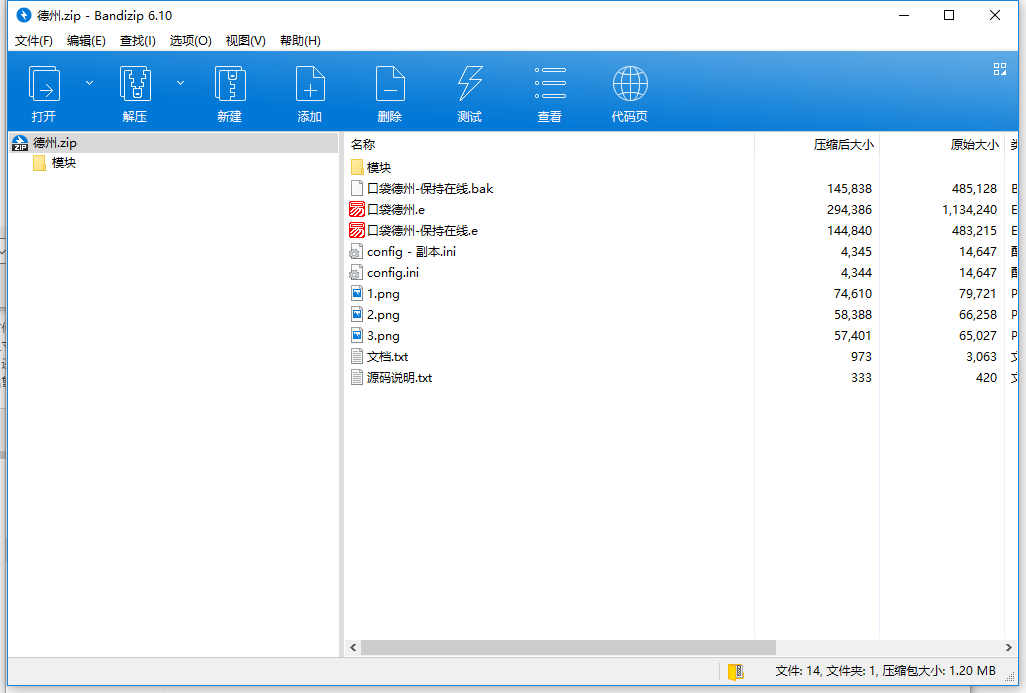Screen dimensions: 1026x693
Task: Click the original size 485,128
Action: (974, 188)
